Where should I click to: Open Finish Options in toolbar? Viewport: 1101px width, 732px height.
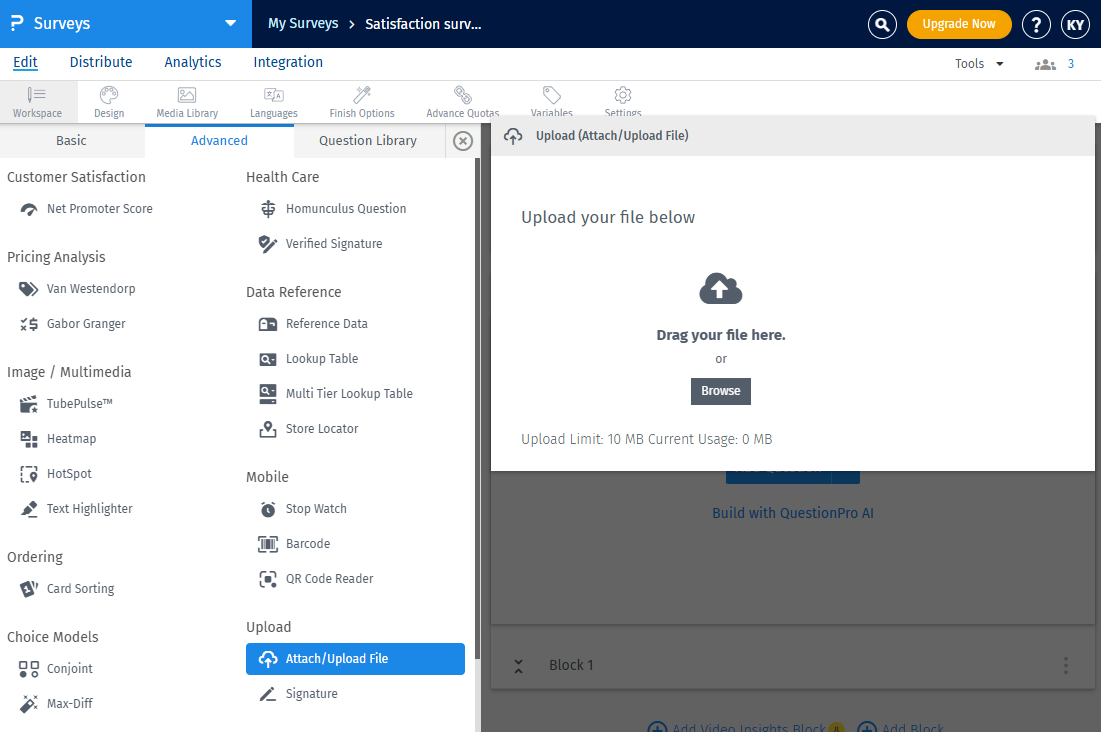pyautogui.click(x=362, y=102)
